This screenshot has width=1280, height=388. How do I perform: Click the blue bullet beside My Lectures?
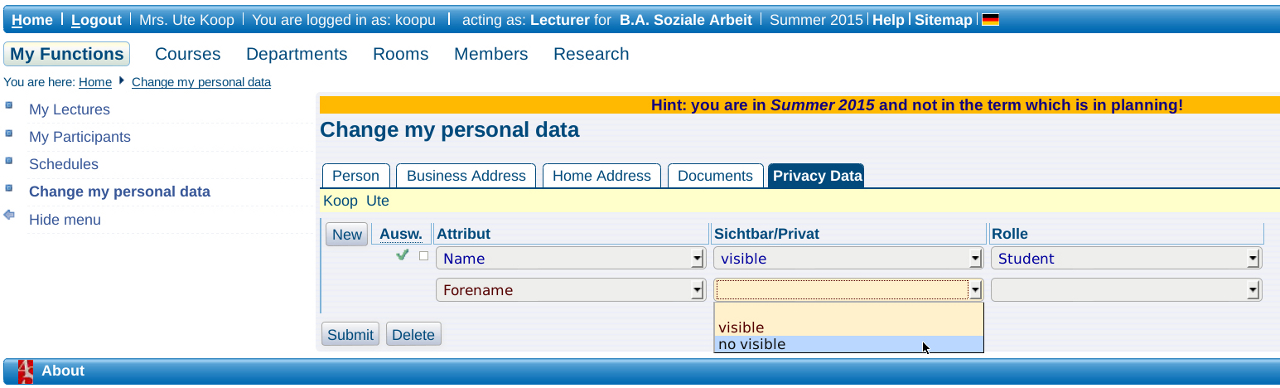click(x=9, y=105)
